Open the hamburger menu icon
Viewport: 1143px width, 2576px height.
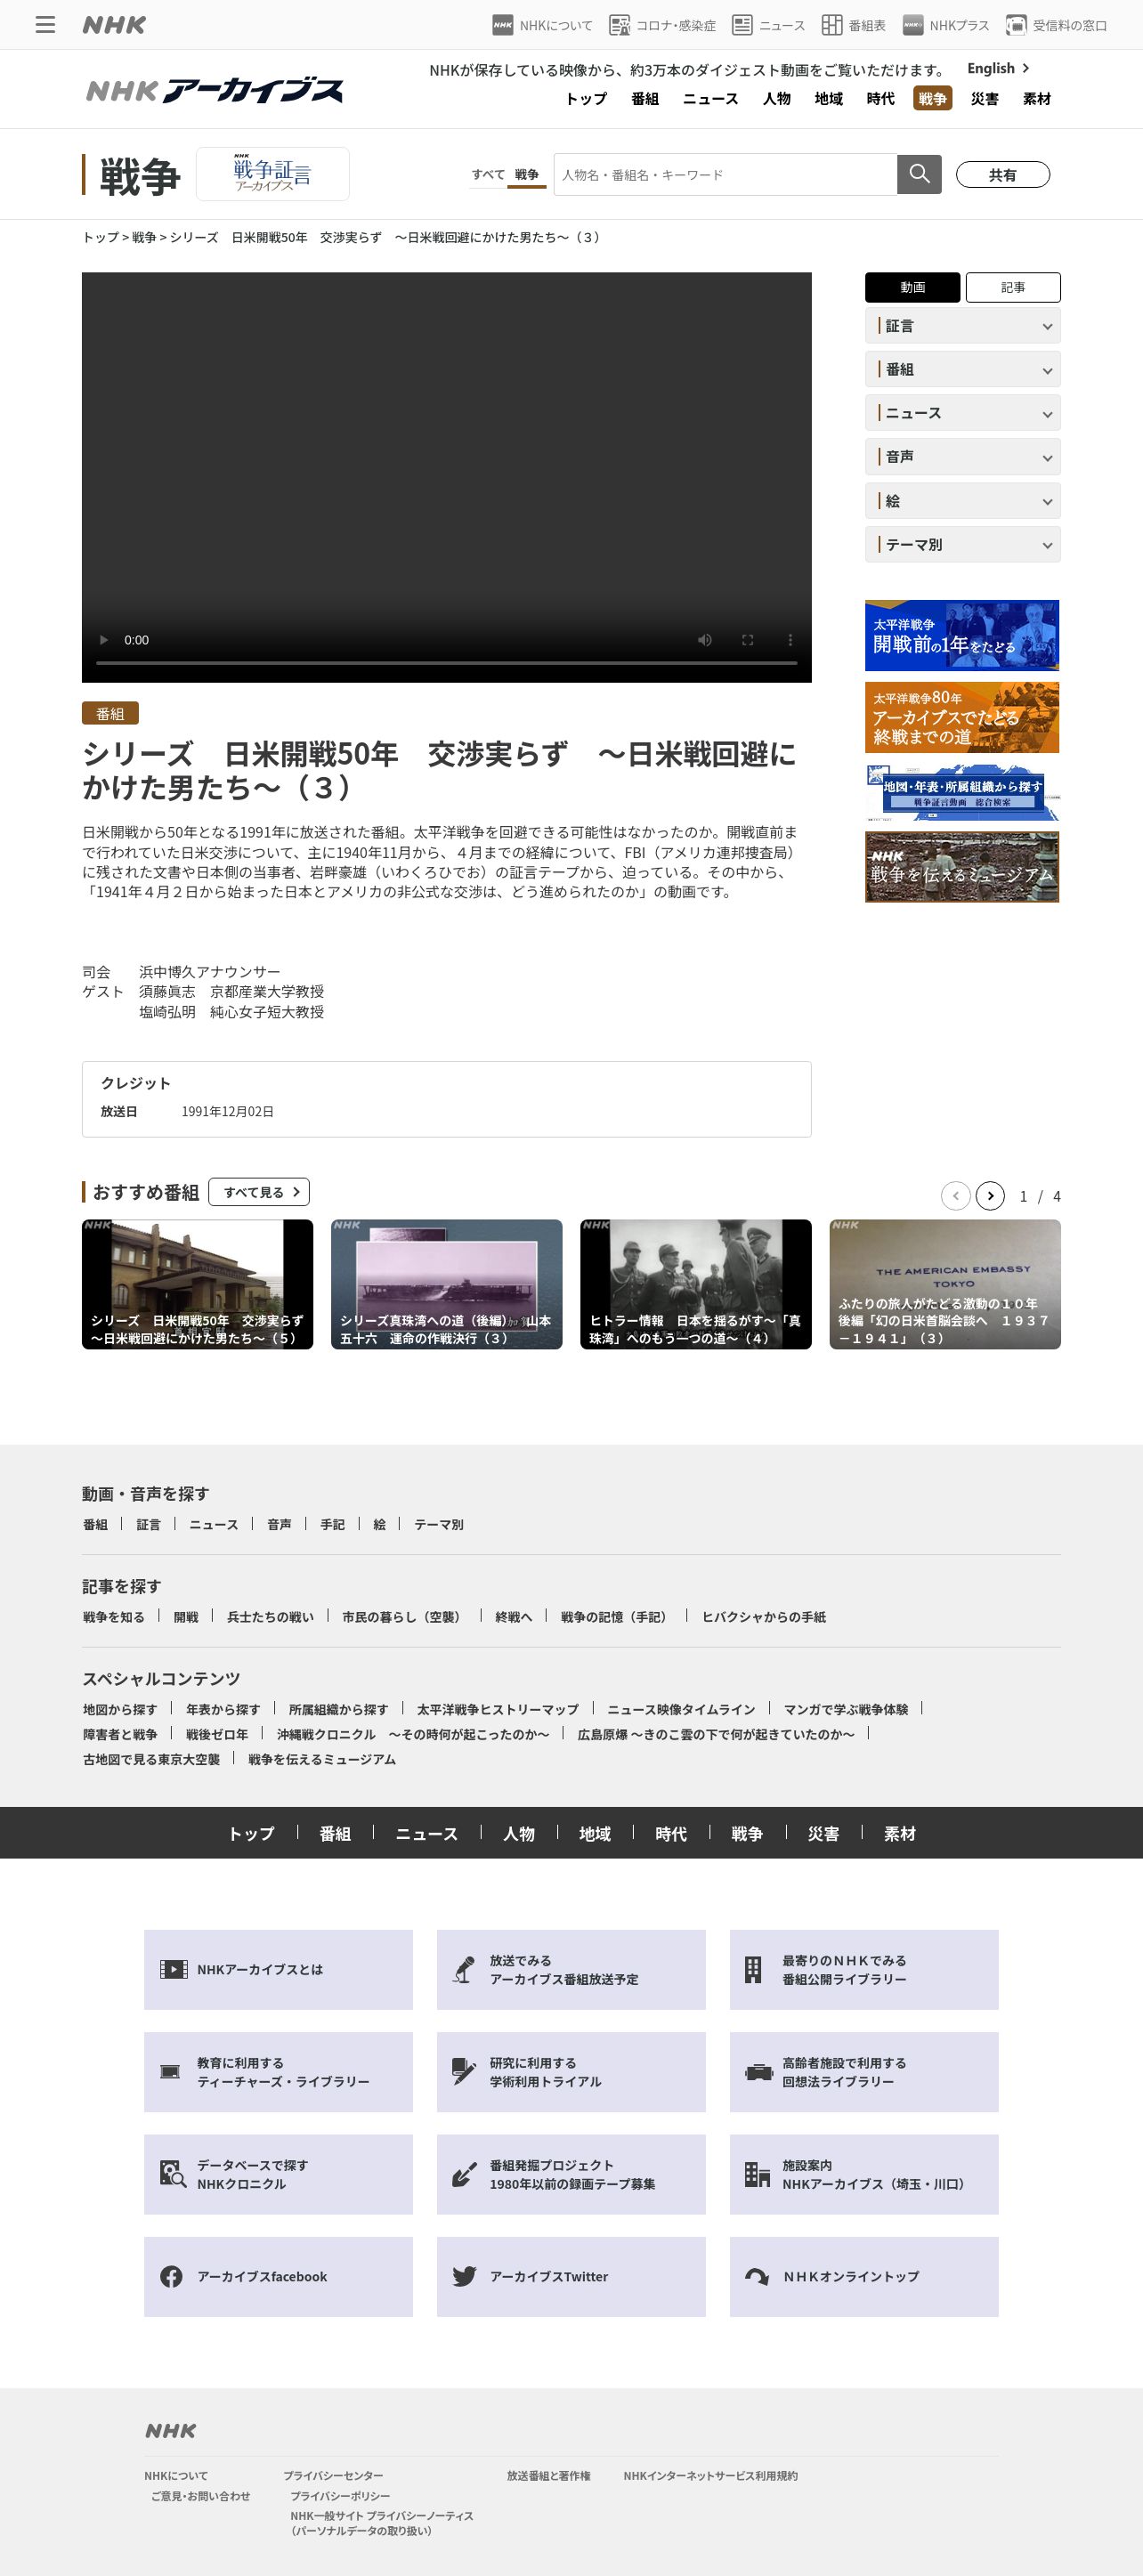click(45, 25)
